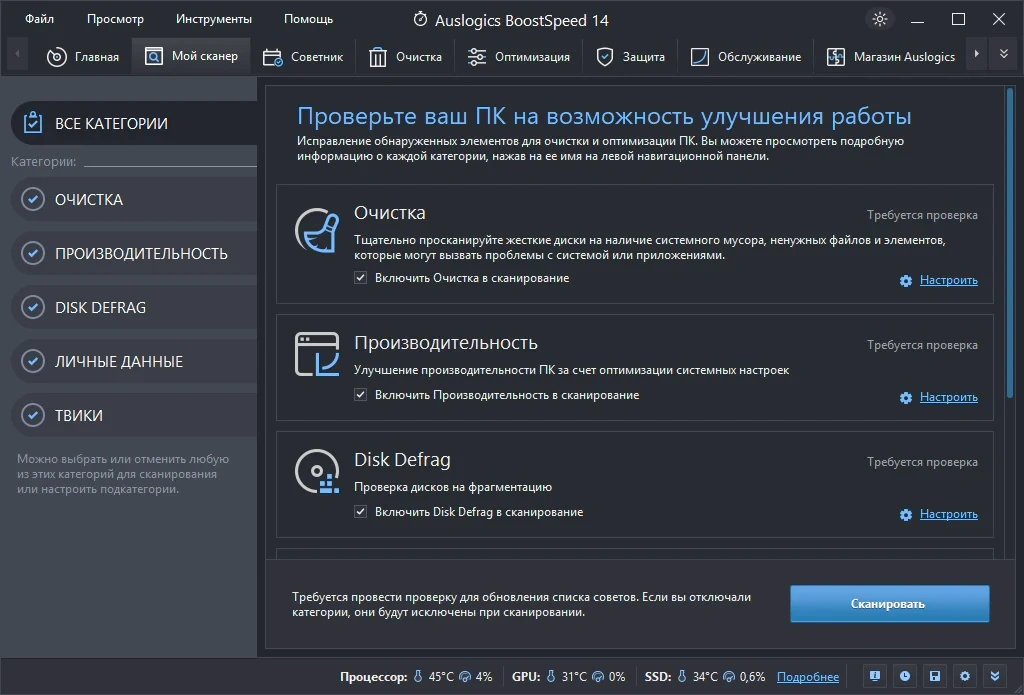Click the processor temperature thermometer icon

coord(418,676)
